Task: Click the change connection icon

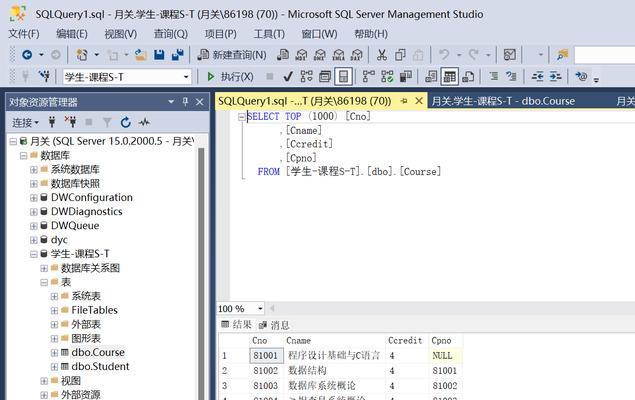Action: click(44, 76)
